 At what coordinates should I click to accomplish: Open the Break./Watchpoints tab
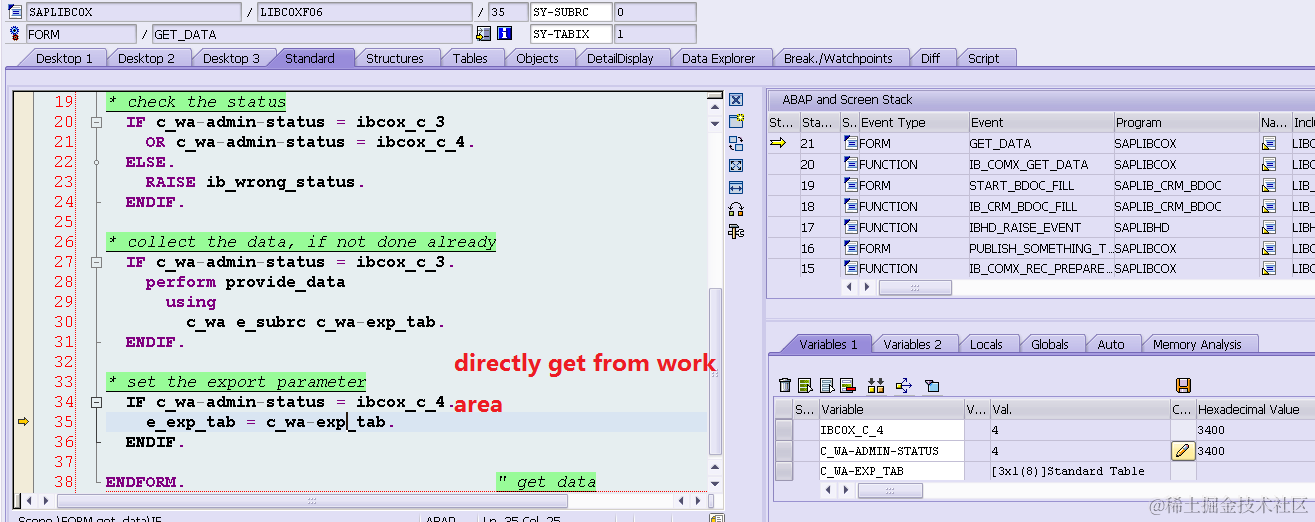tap(838, 58)
